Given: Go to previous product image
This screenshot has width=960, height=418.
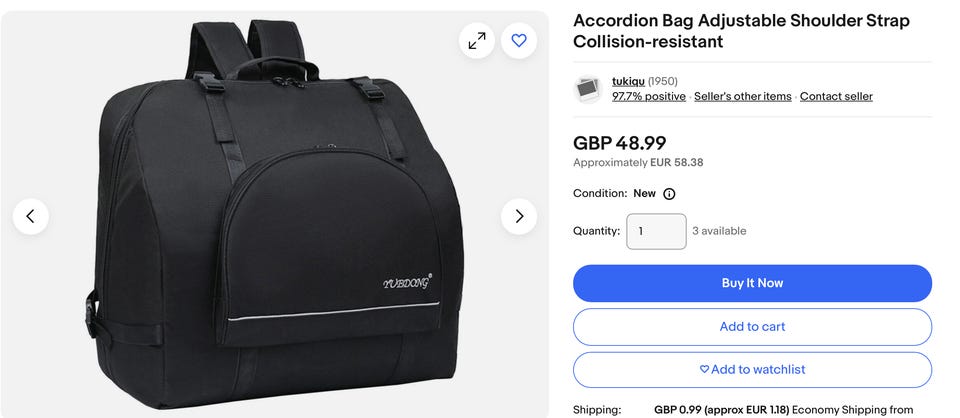Looking at the screenshot, I should coord(31,216).
